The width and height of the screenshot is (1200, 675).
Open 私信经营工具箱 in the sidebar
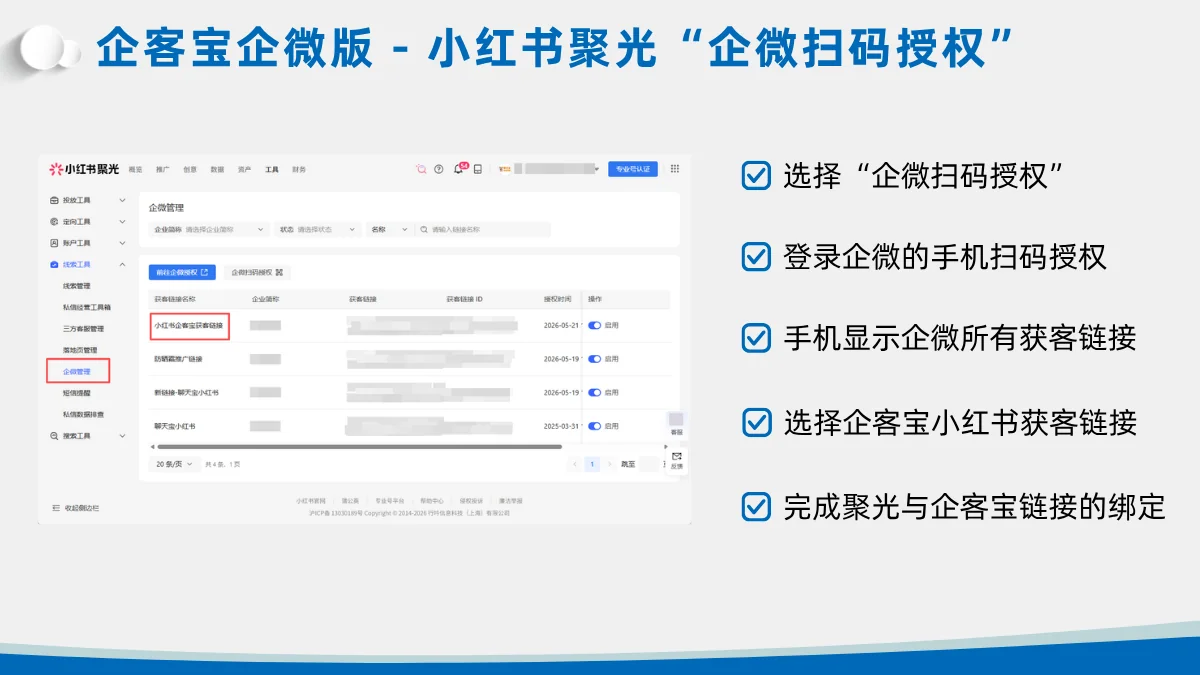[x=87, y=307]
